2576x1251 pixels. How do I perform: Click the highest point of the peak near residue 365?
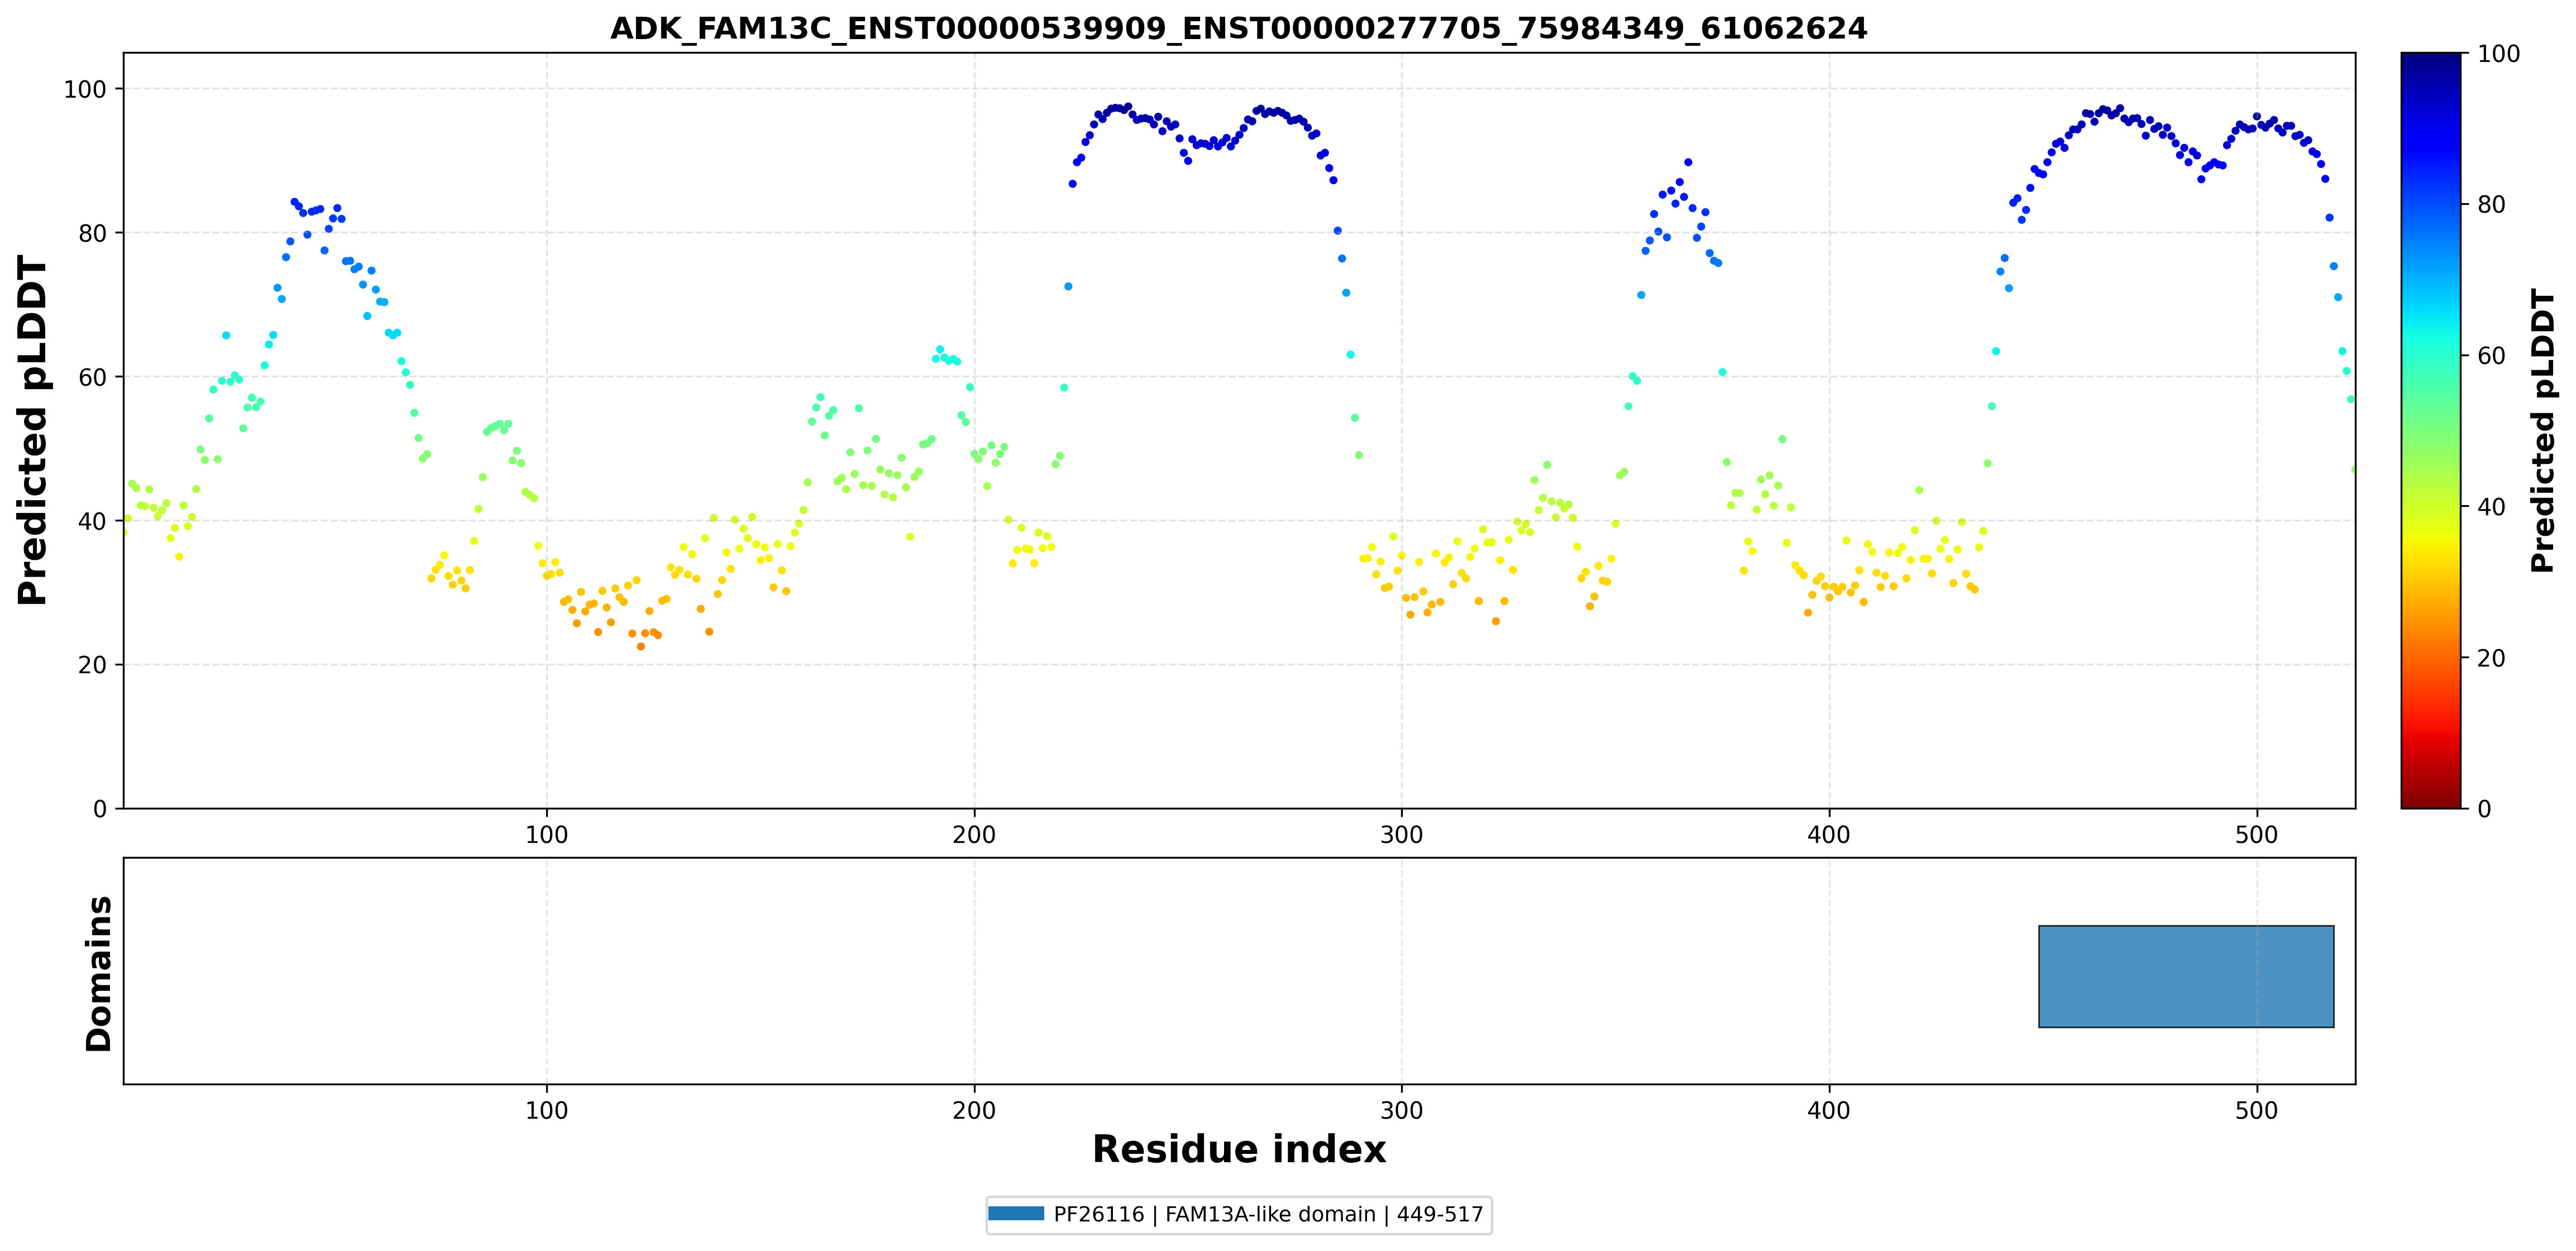click(x=1688, y=162)
